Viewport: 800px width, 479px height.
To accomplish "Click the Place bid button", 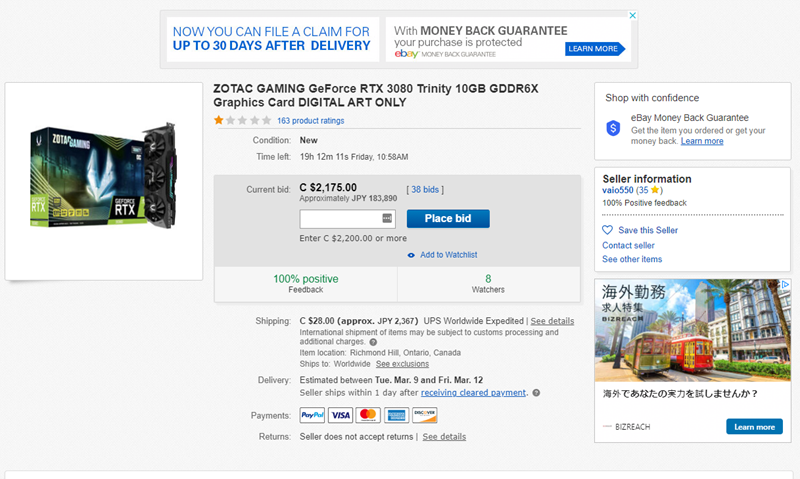I will 448,218.
